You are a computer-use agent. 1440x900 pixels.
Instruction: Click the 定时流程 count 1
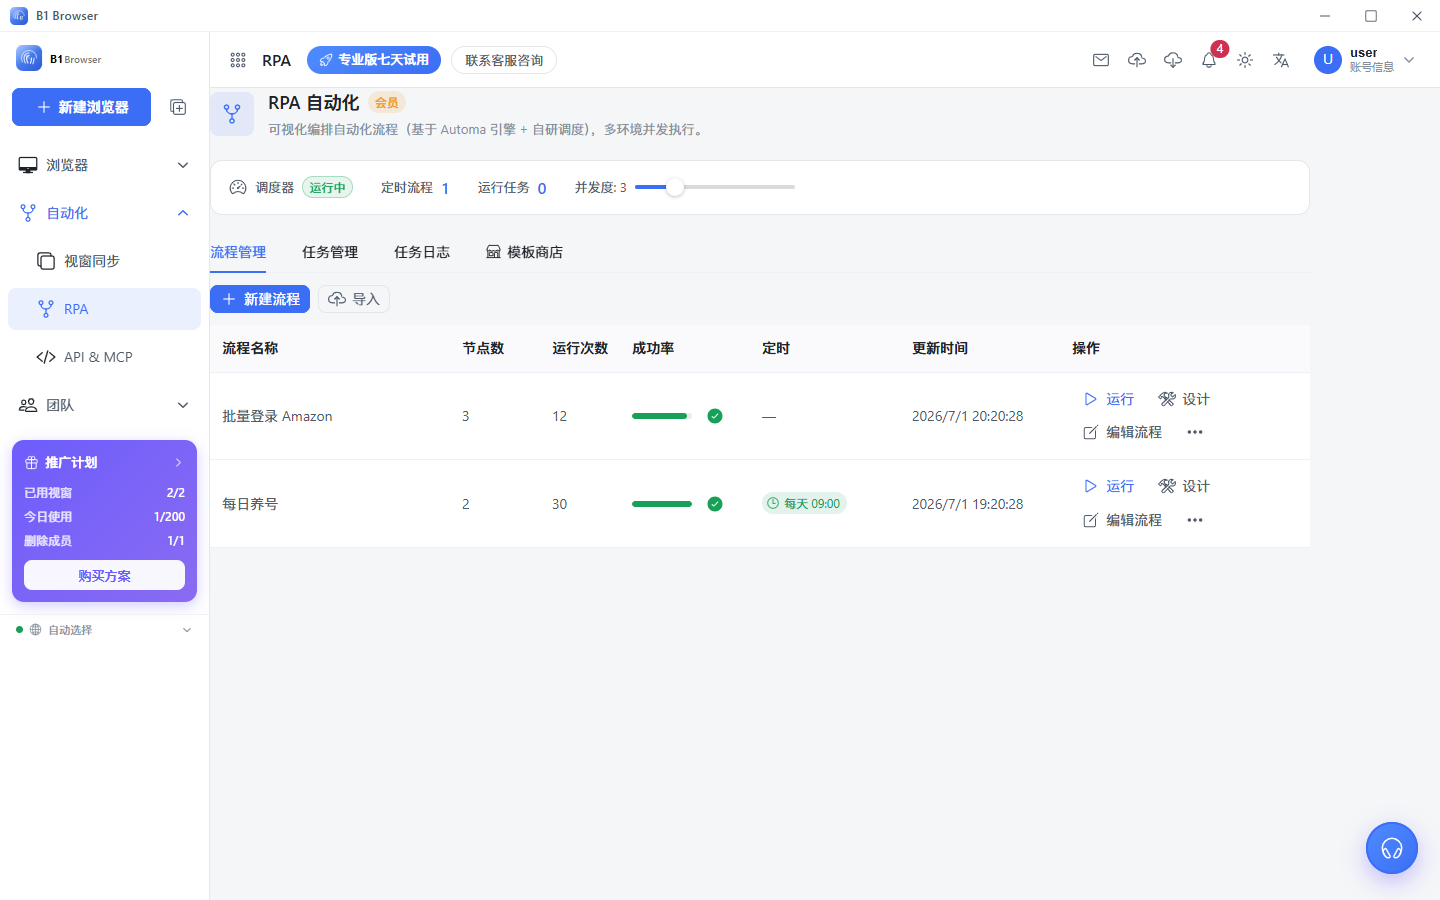click(445, 188)
